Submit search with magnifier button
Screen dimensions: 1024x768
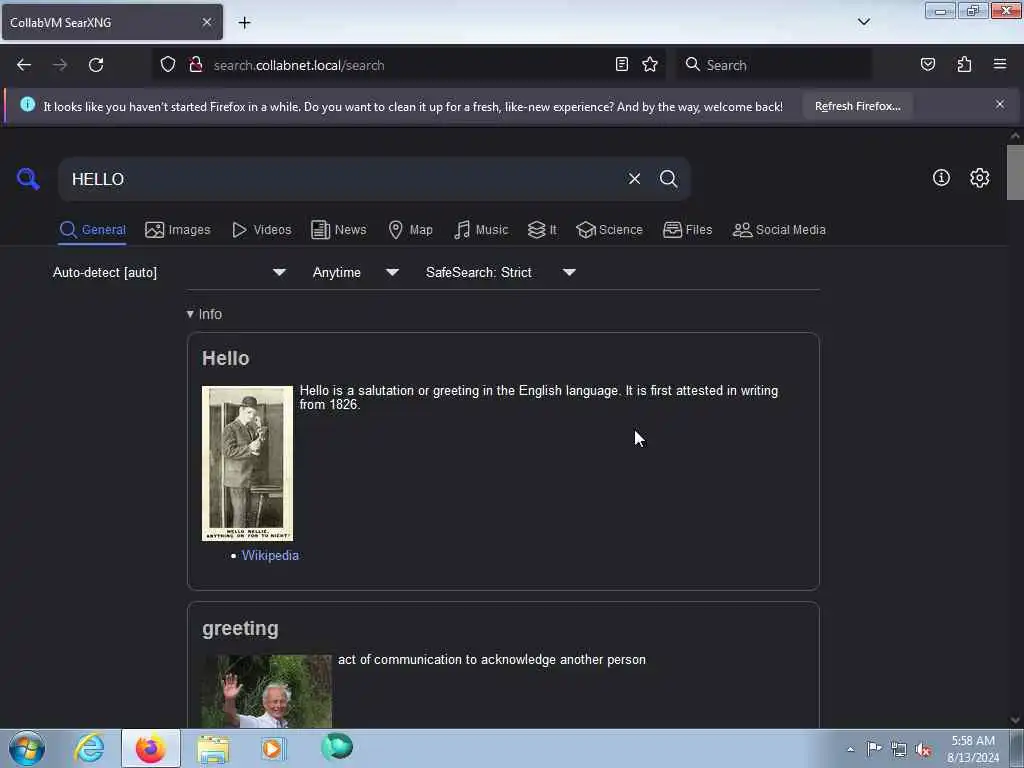tap(668, 178)
